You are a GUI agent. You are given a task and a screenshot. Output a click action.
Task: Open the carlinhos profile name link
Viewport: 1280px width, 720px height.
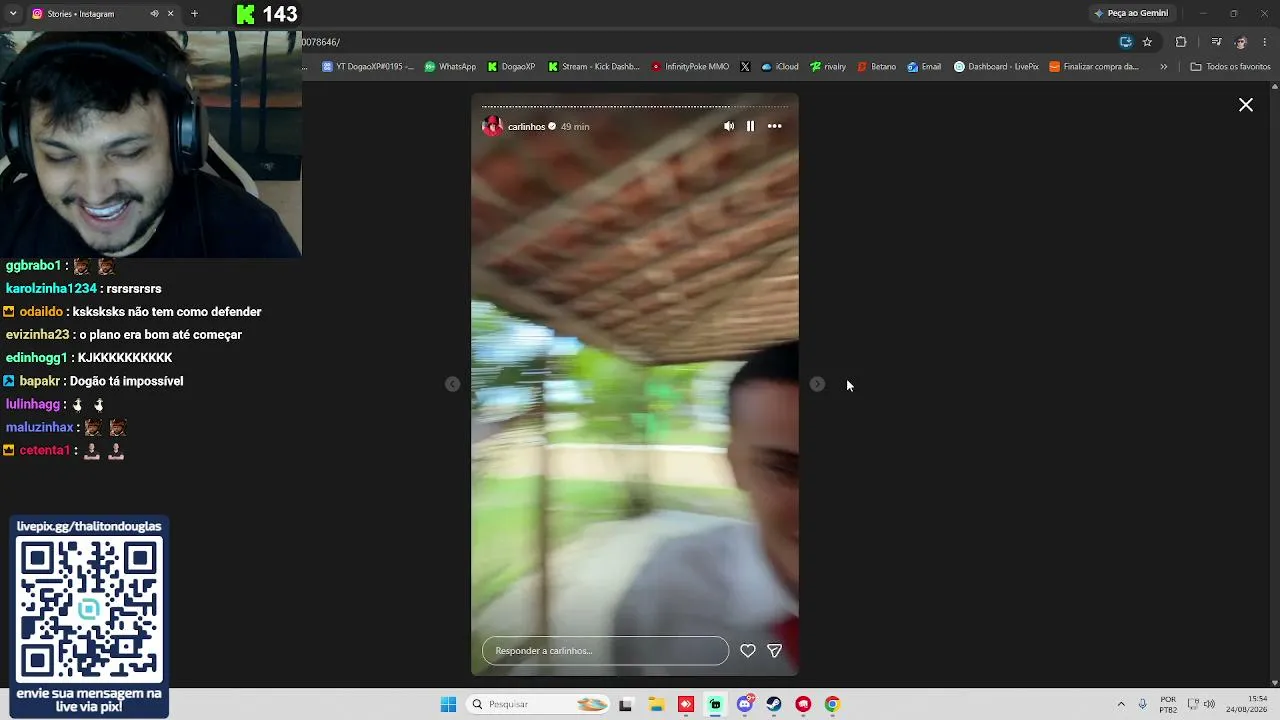point(526,127)
